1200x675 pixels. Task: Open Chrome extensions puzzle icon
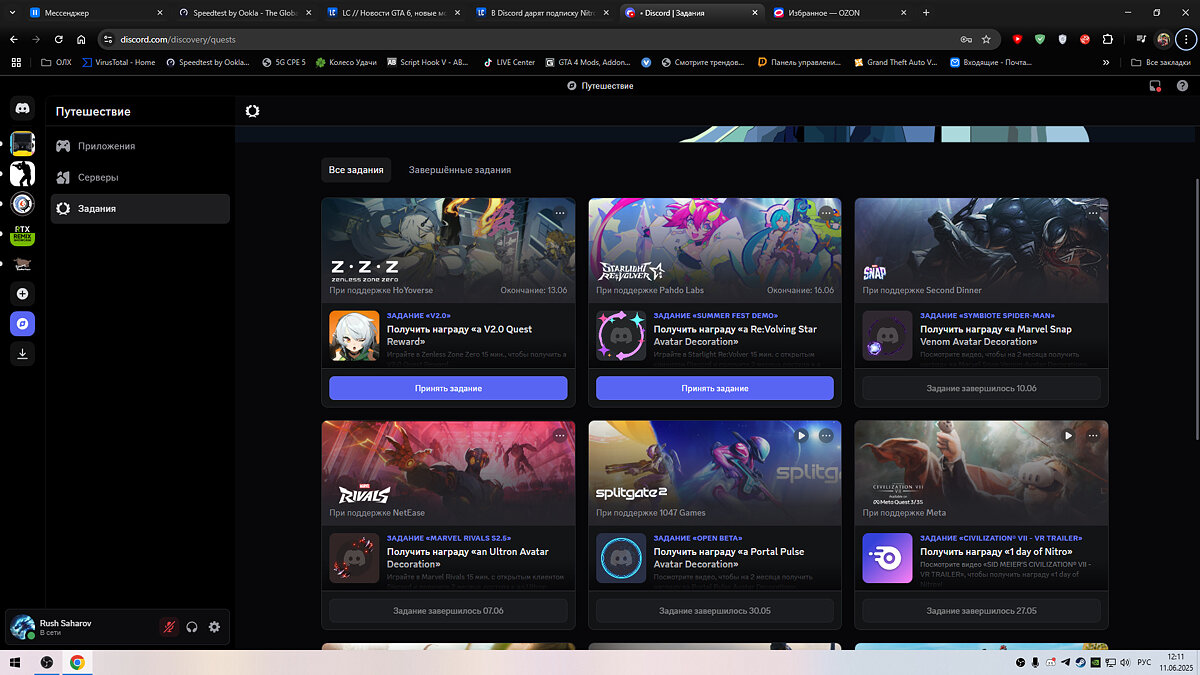point(1107,39)
